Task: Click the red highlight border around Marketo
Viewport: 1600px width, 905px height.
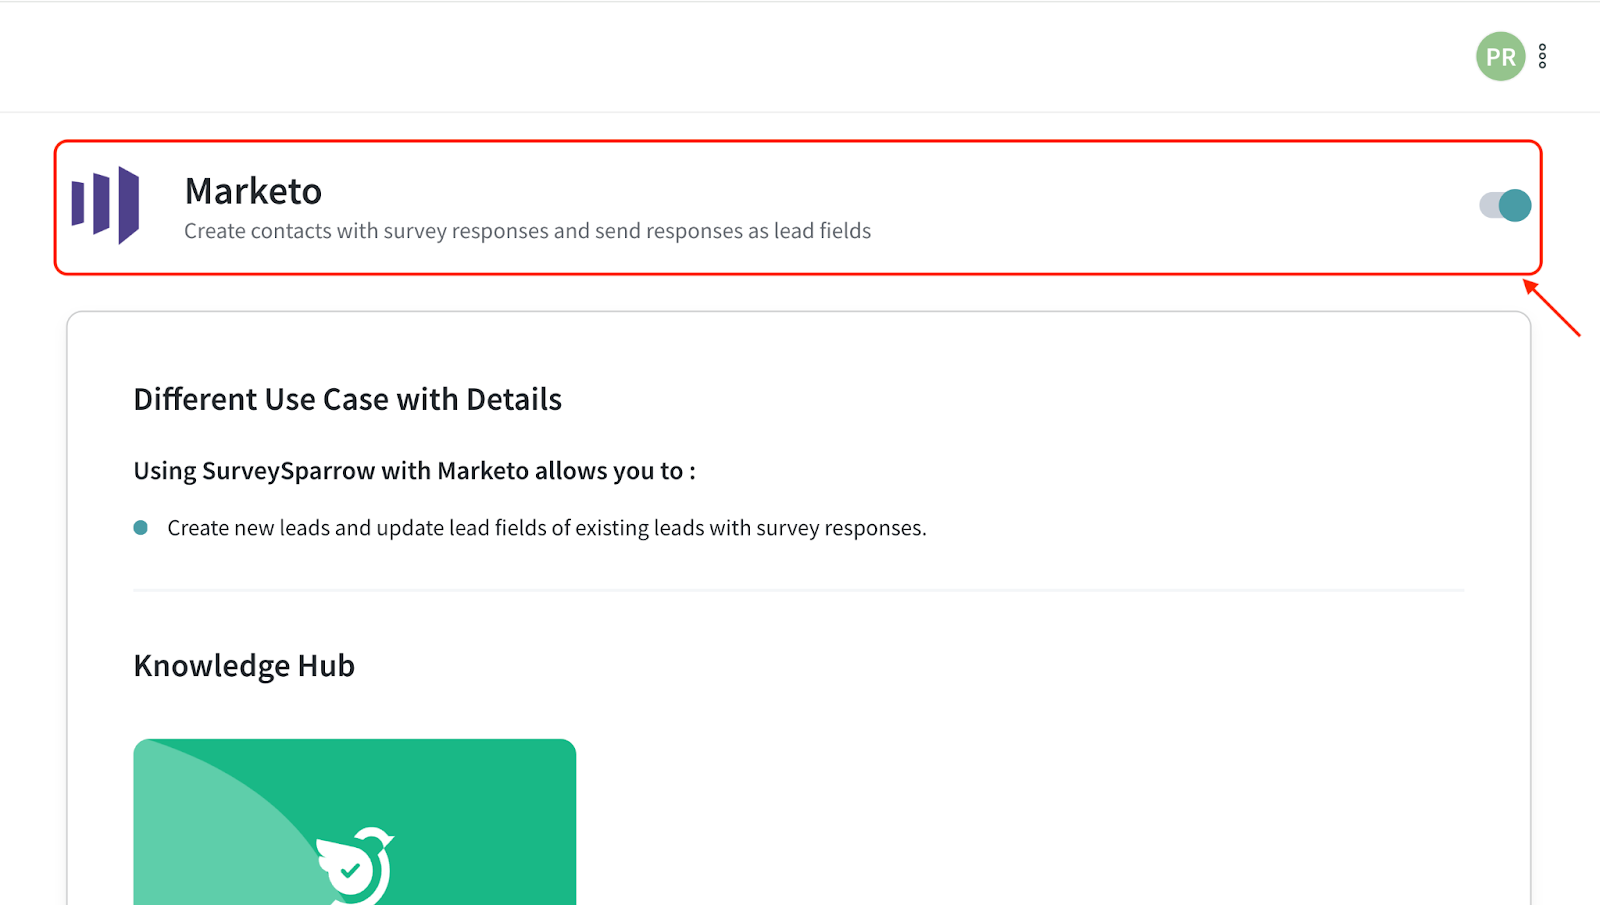Action: point(798,142)
